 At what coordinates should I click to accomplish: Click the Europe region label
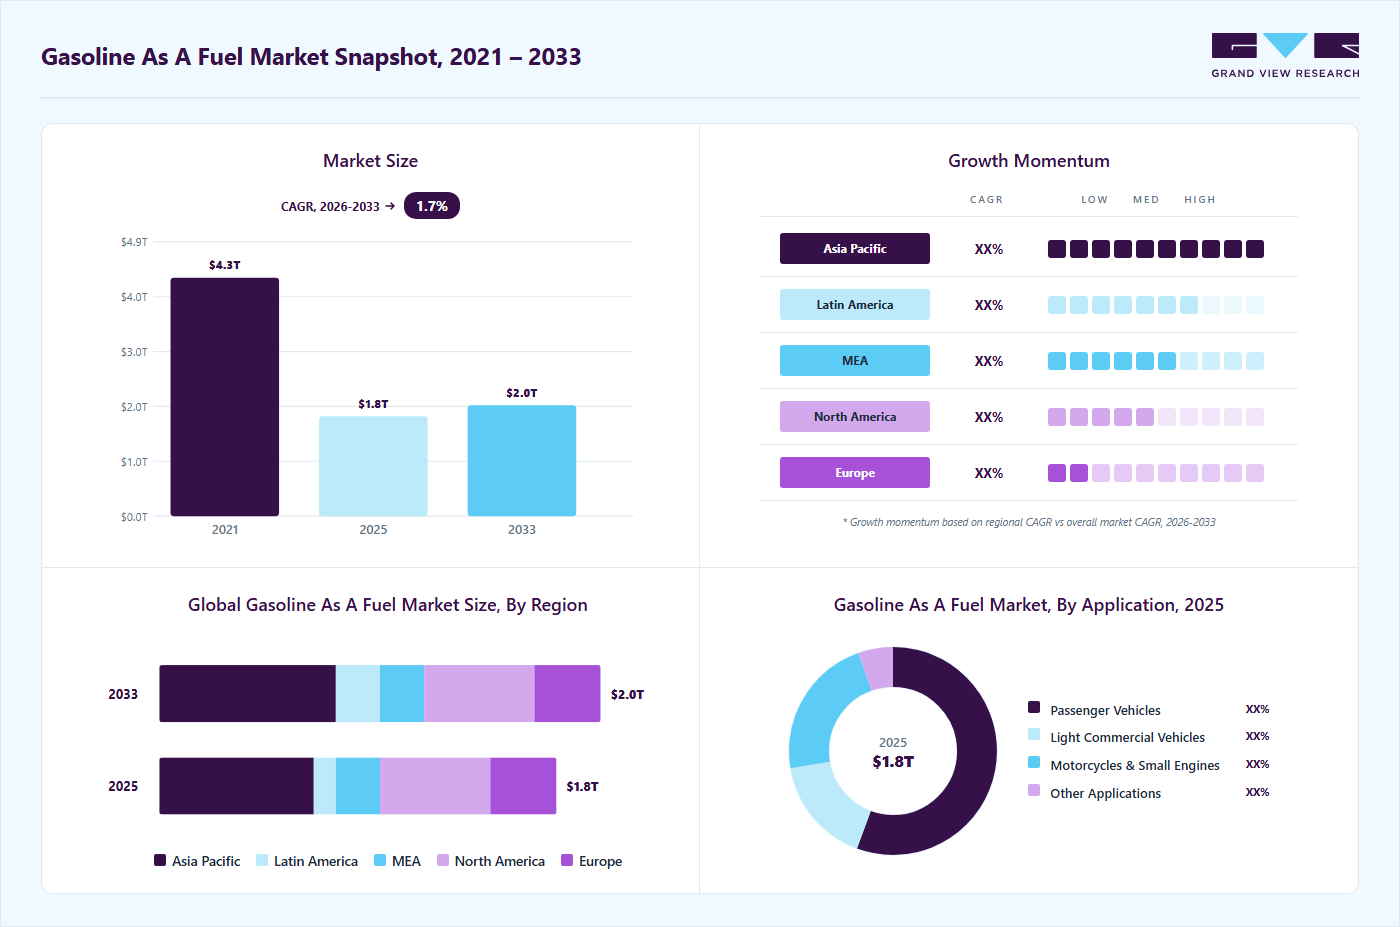pos(855,473)
